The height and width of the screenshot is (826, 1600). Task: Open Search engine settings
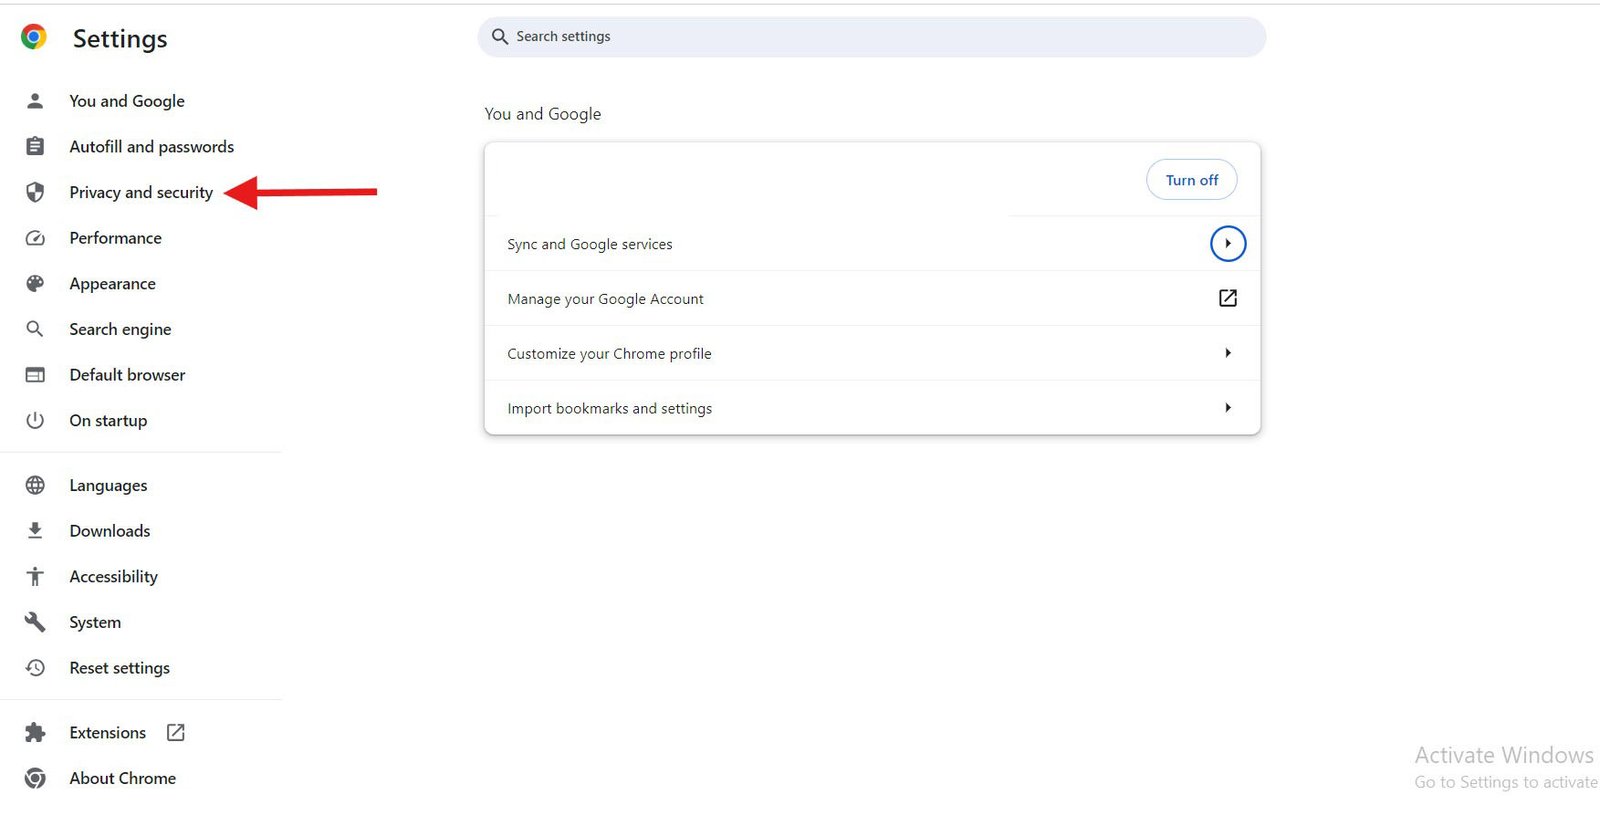pos(120,329)
